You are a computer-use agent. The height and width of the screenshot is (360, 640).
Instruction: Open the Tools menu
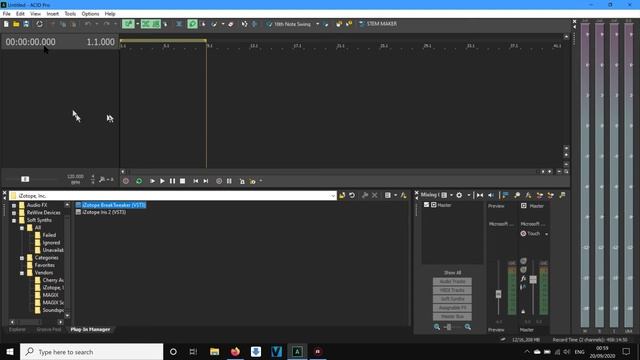pos(70,14)
